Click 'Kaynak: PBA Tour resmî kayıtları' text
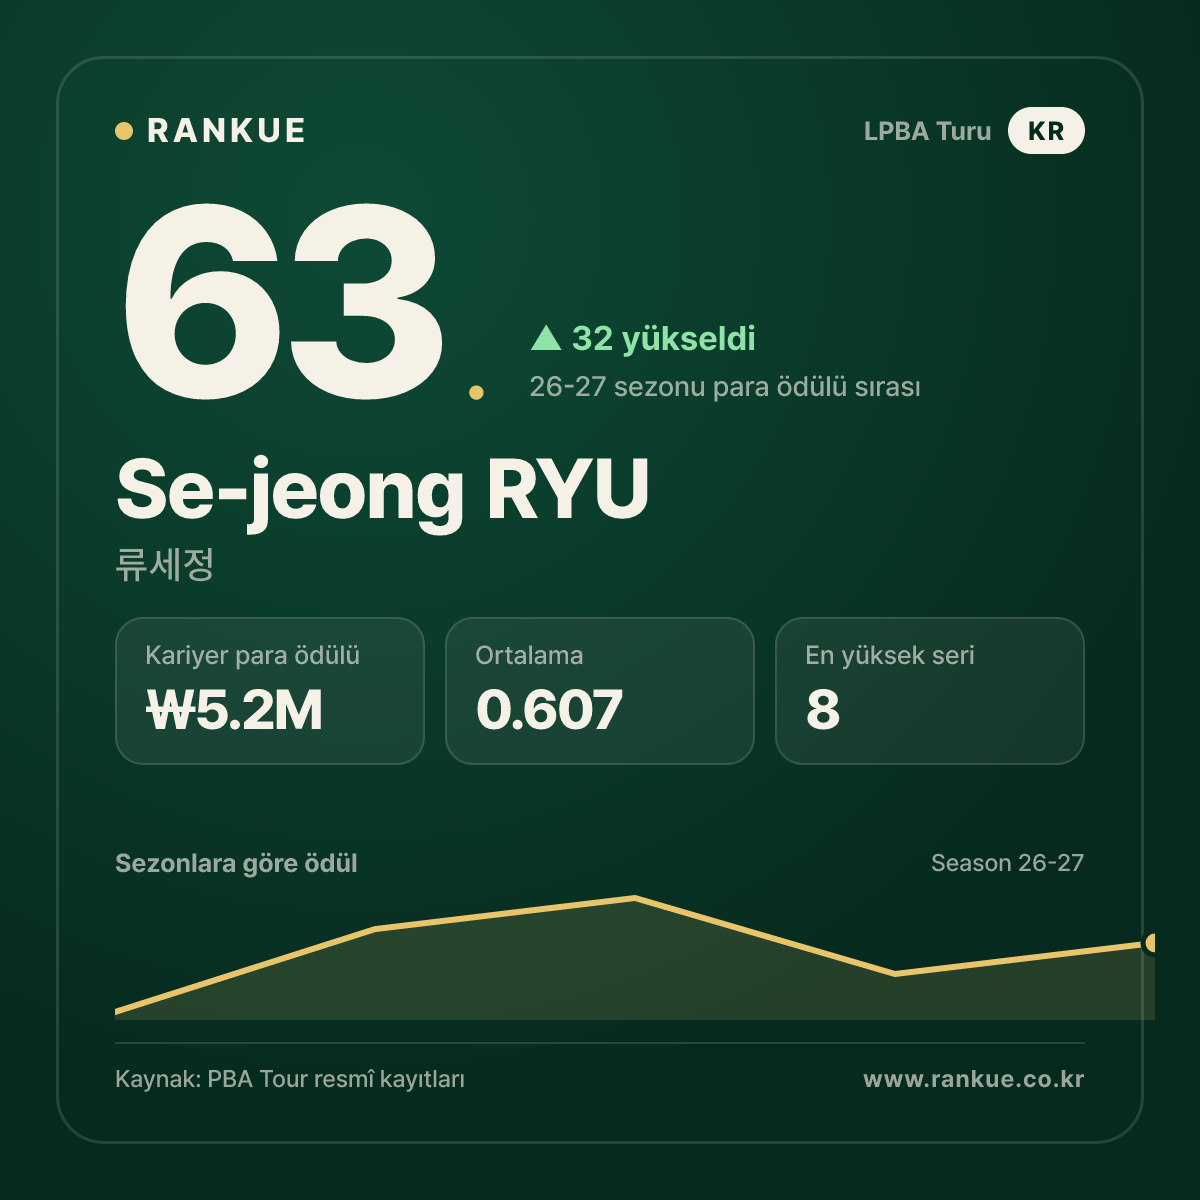The image size is (1200, 1200). point(290,1080)
